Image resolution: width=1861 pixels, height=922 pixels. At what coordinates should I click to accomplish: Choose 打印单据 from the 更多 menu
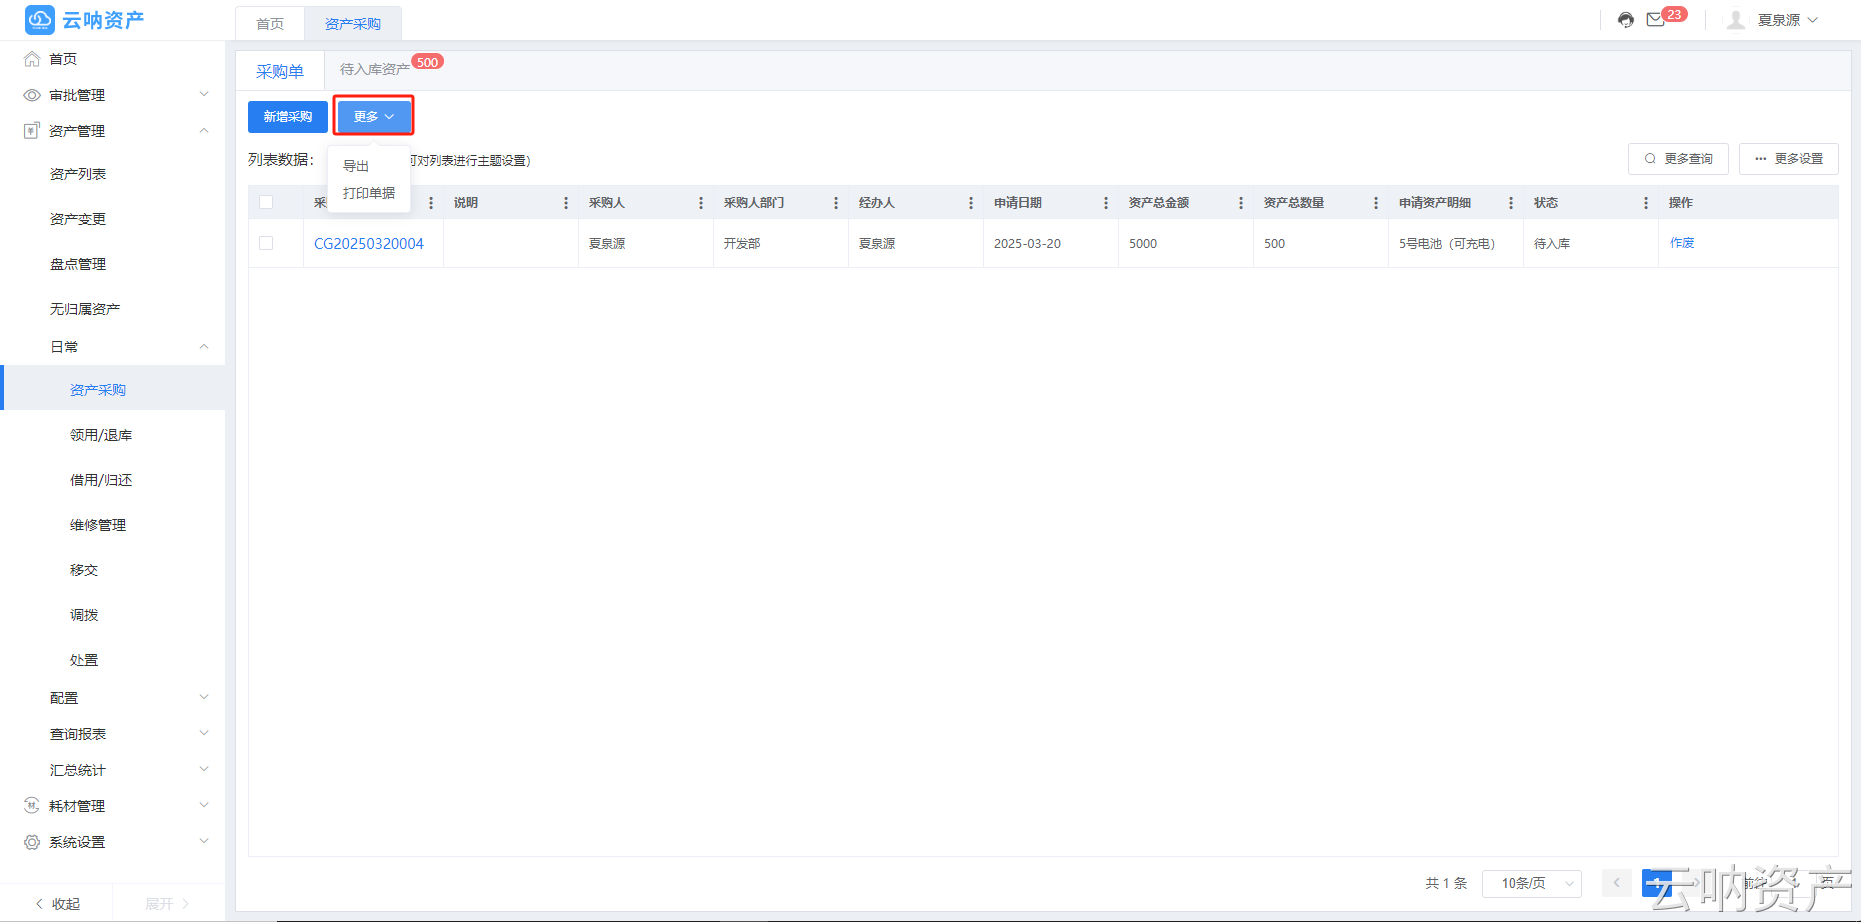(369, 193)
